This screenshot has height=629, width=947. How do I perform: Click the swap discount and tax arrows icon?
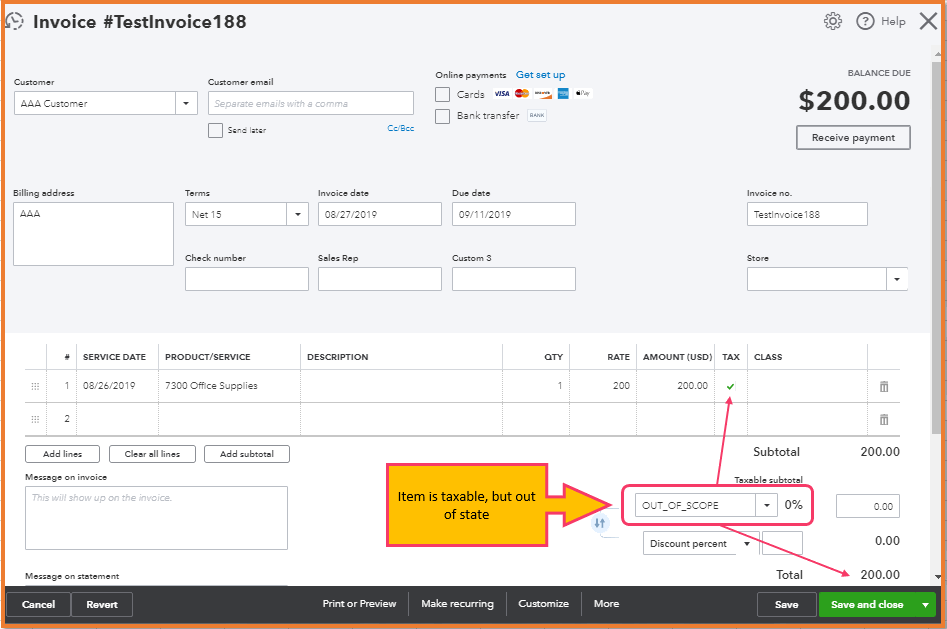tap(600, 523)
